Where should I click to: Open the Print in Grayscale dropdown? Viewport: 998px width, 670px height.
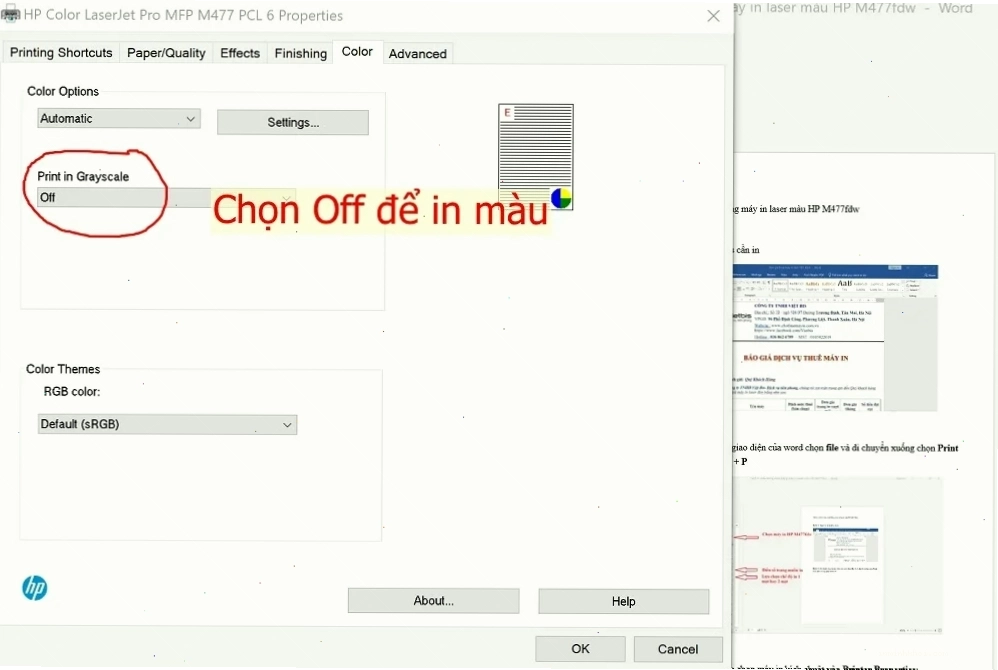(165, 197)
